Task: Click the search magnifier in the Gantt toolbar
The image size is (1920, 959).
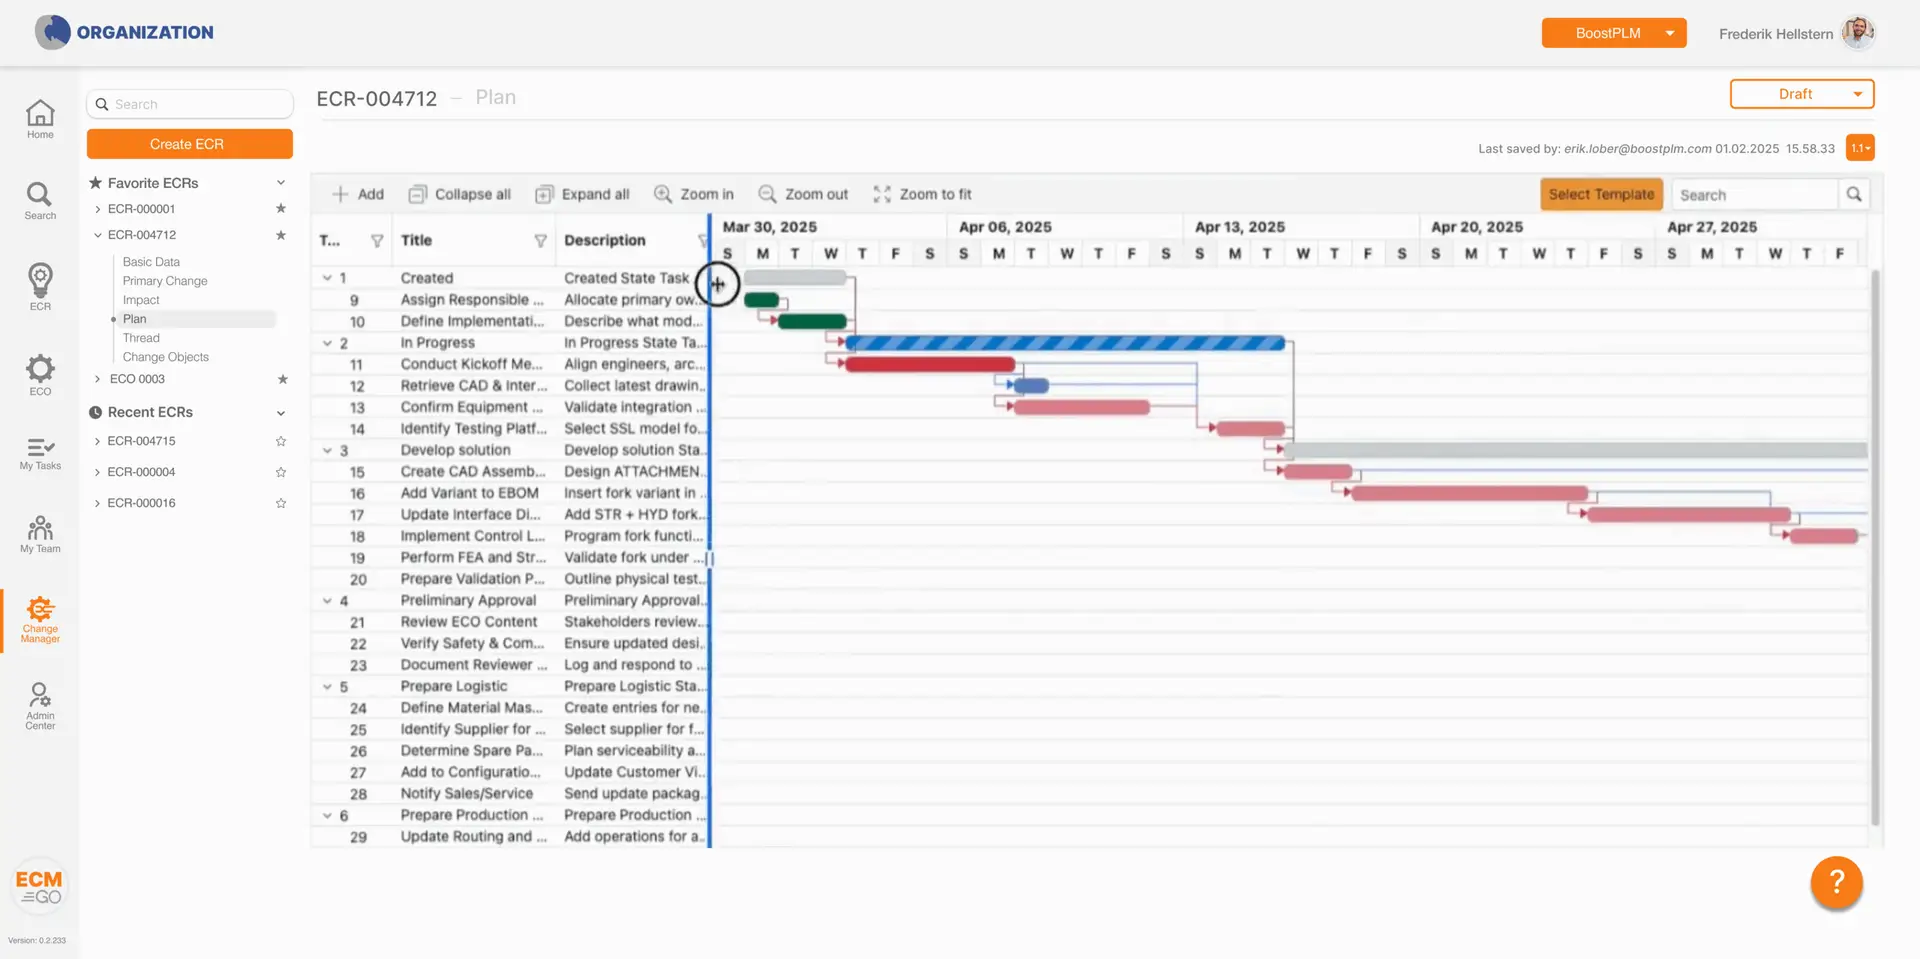Action: coord(1854,194)
